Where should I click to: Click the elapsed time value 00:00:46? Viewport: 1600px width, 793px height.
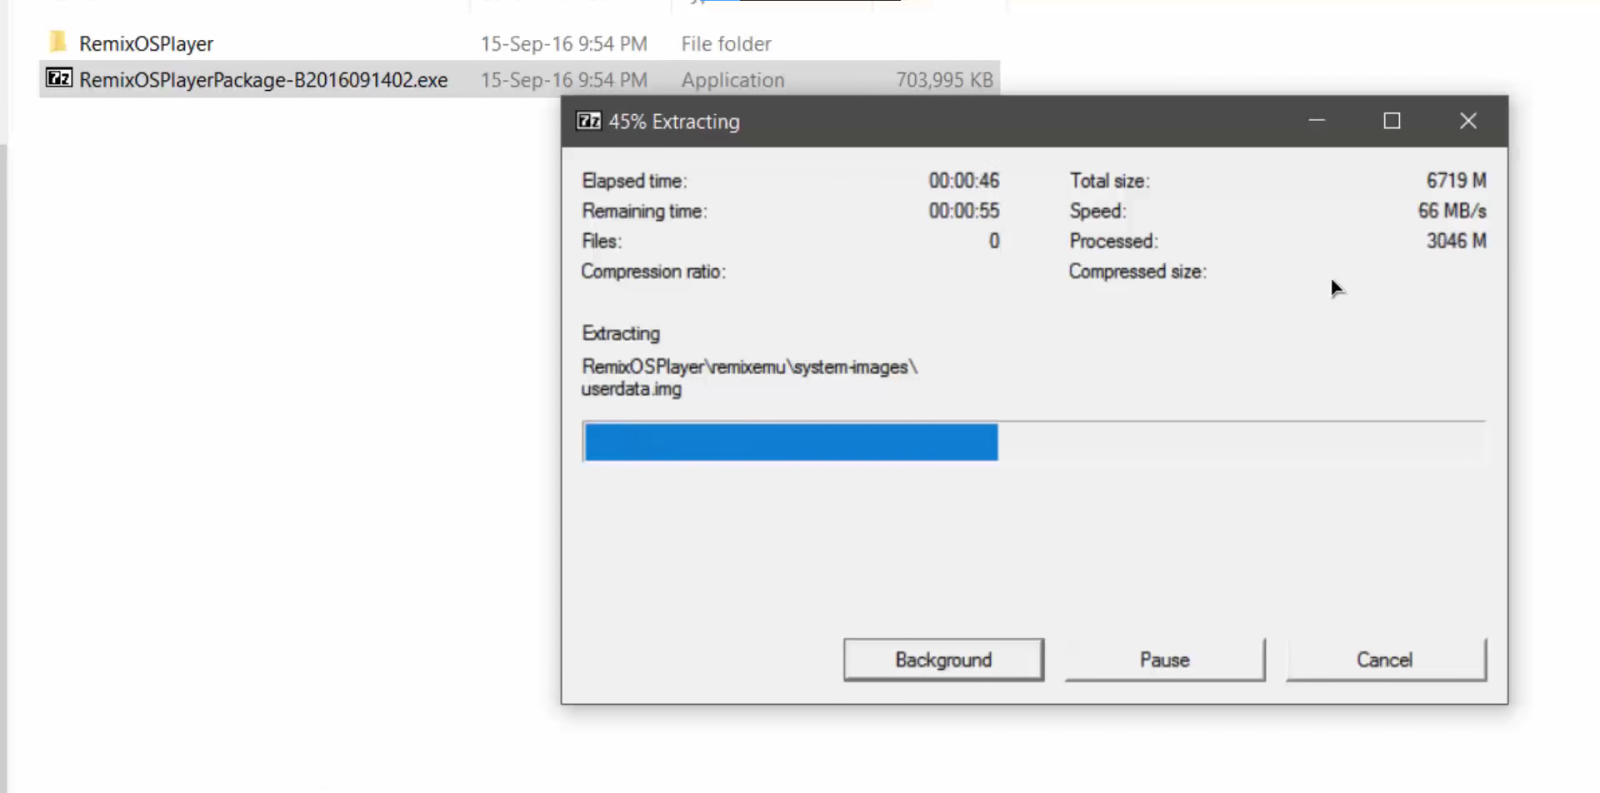pos(964,181)
